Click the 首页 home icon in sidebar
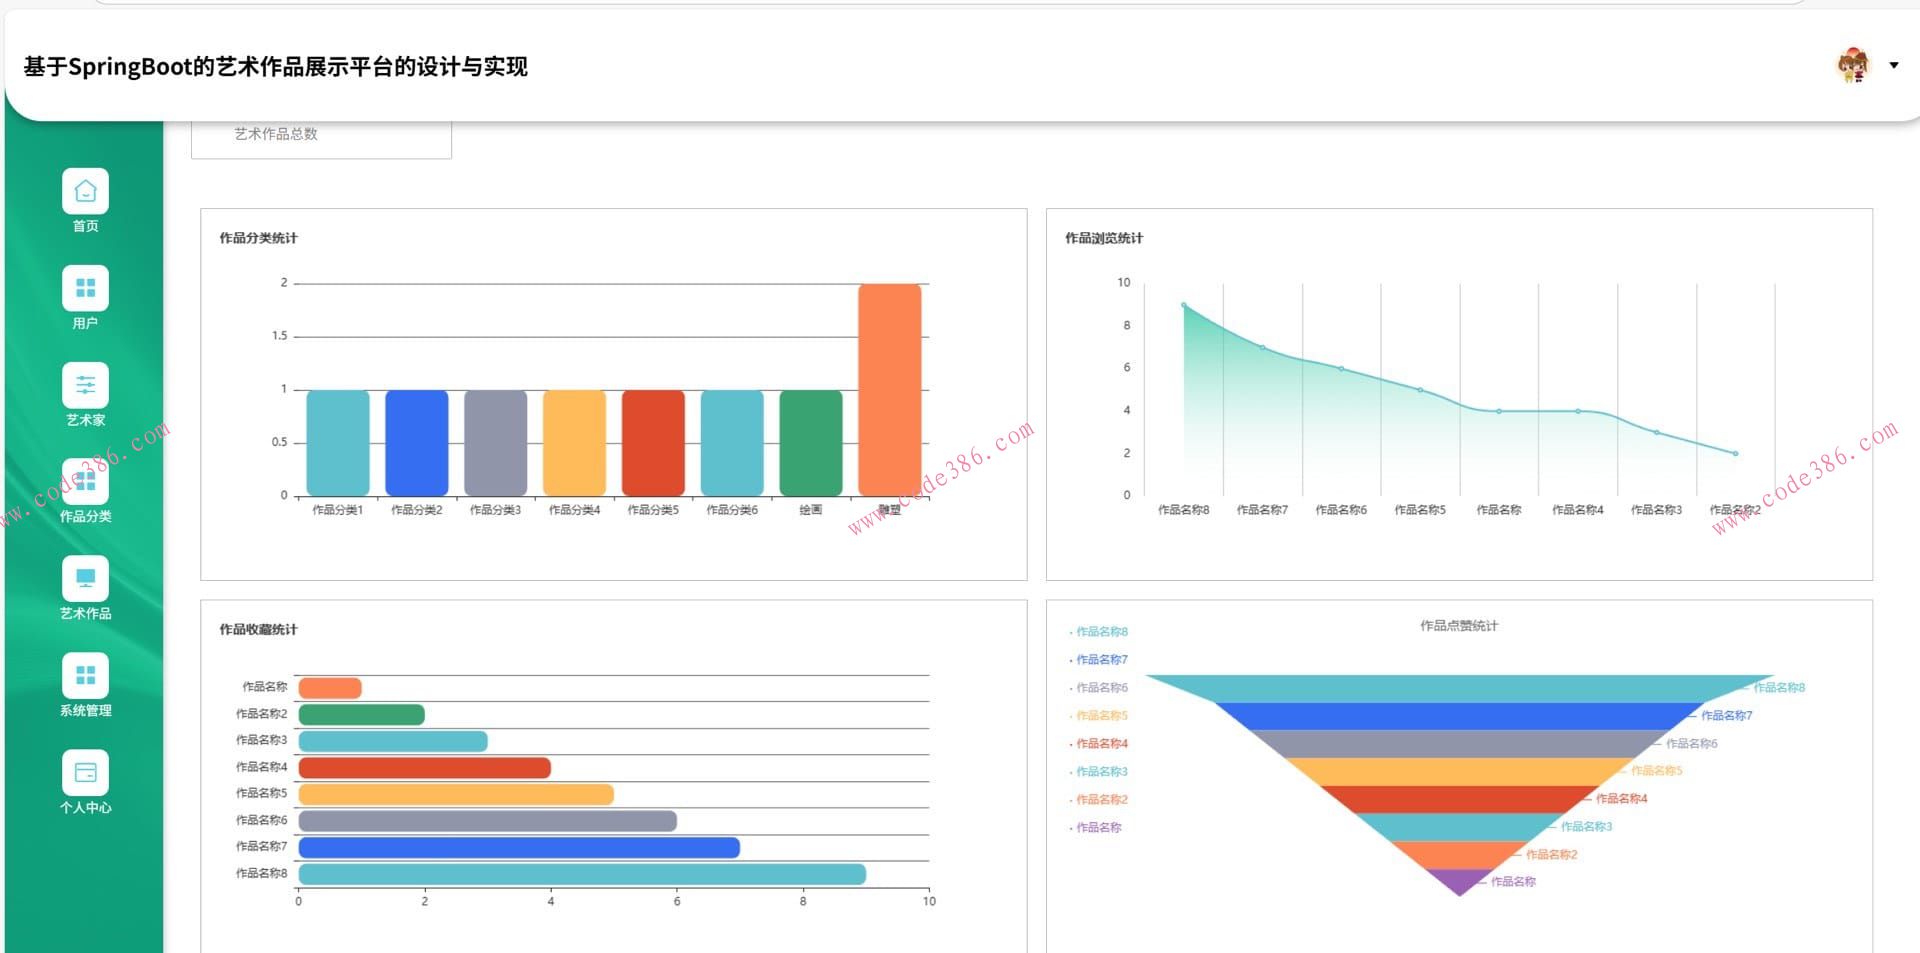Image resolution: width=1920 pixels, height=953 pixels. (x=85, y=191)
